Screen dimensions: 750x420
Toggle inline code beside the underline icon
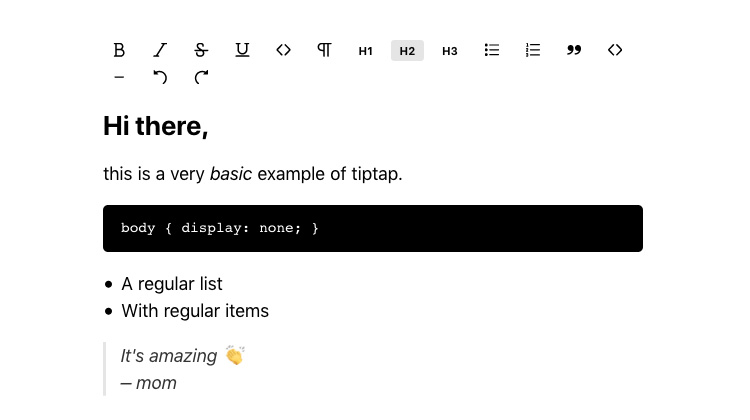coord(283,50)
